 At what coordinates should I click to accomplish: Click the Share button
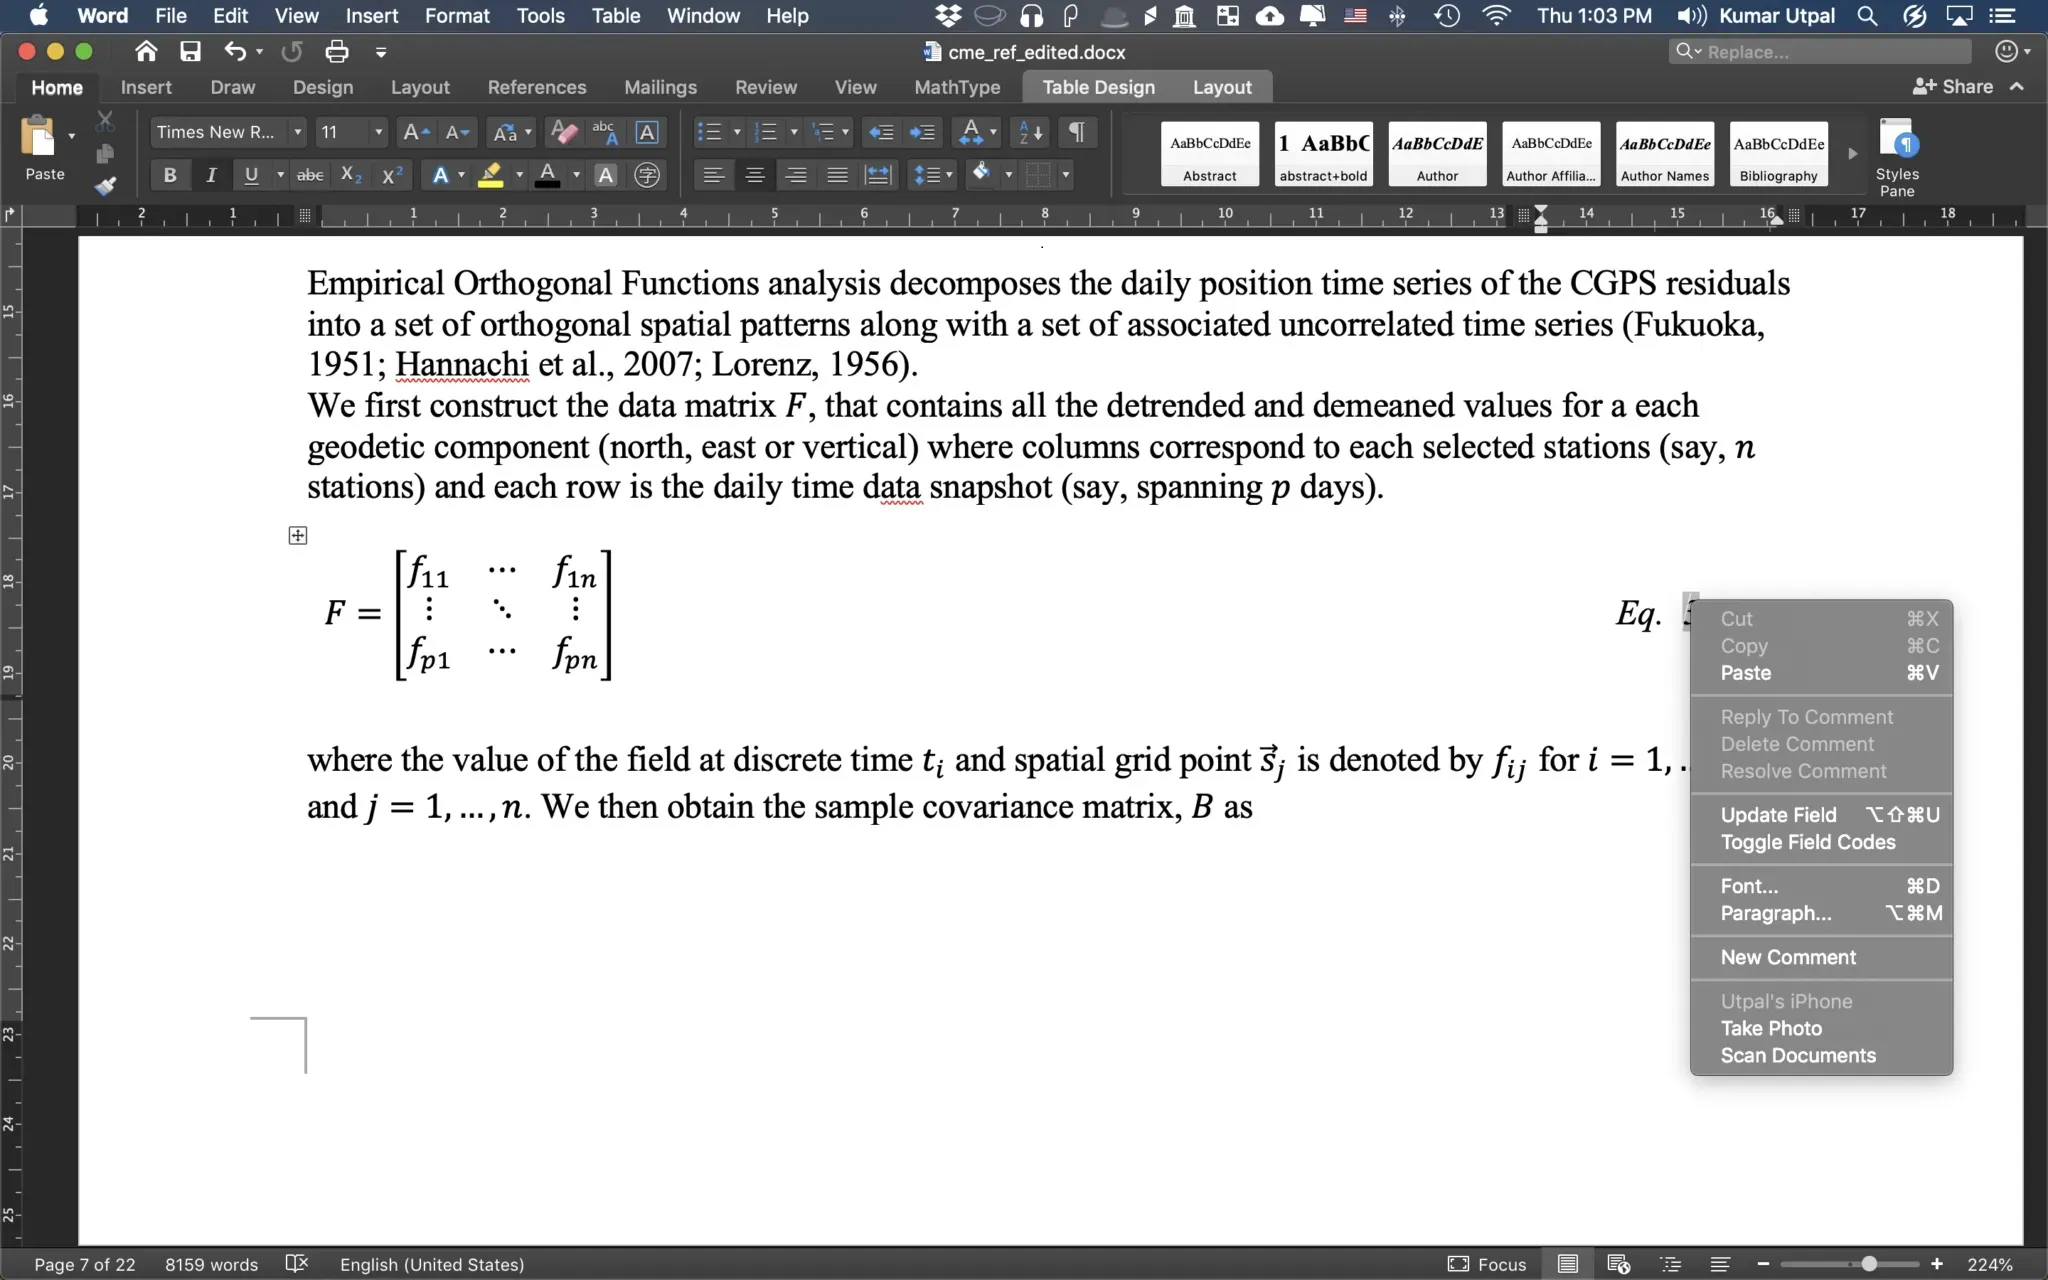(1953, 87)
